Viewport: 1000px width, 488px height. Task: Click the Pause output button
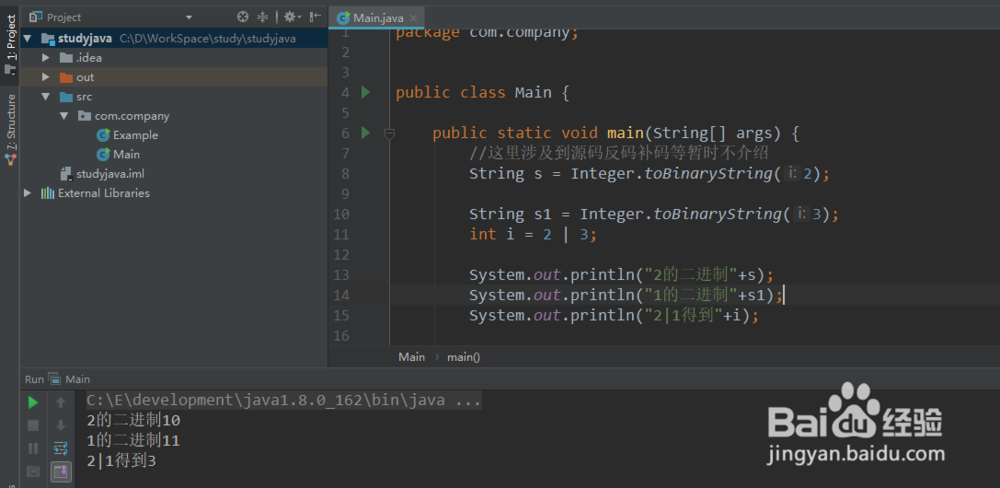pos(33,448)
